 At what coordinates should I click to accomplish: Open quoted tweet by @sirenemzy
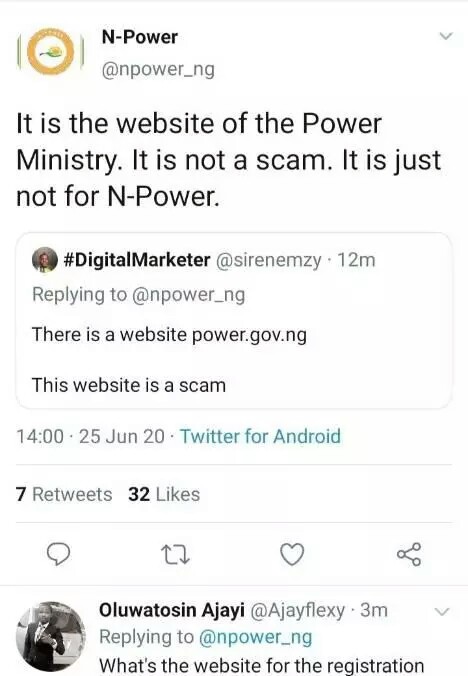tap(234, 320)
